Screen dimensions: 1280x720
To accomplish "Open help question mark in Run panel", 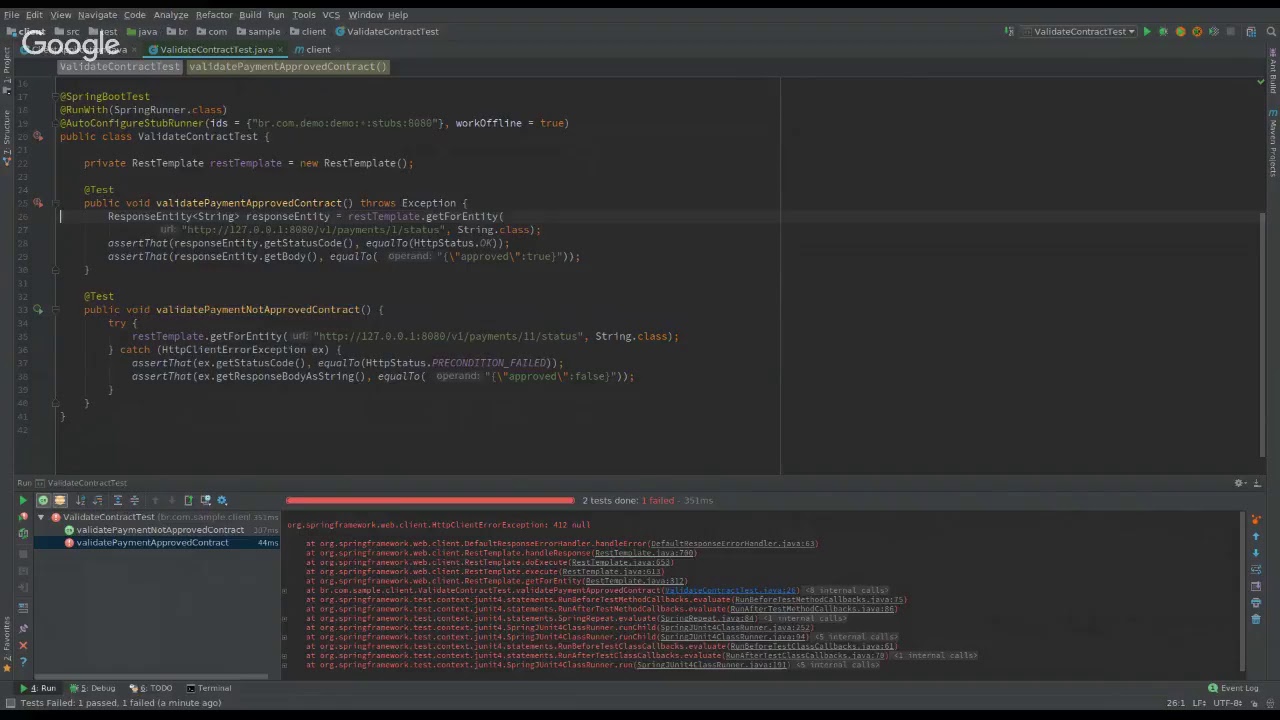I will (x=23, y=662).
